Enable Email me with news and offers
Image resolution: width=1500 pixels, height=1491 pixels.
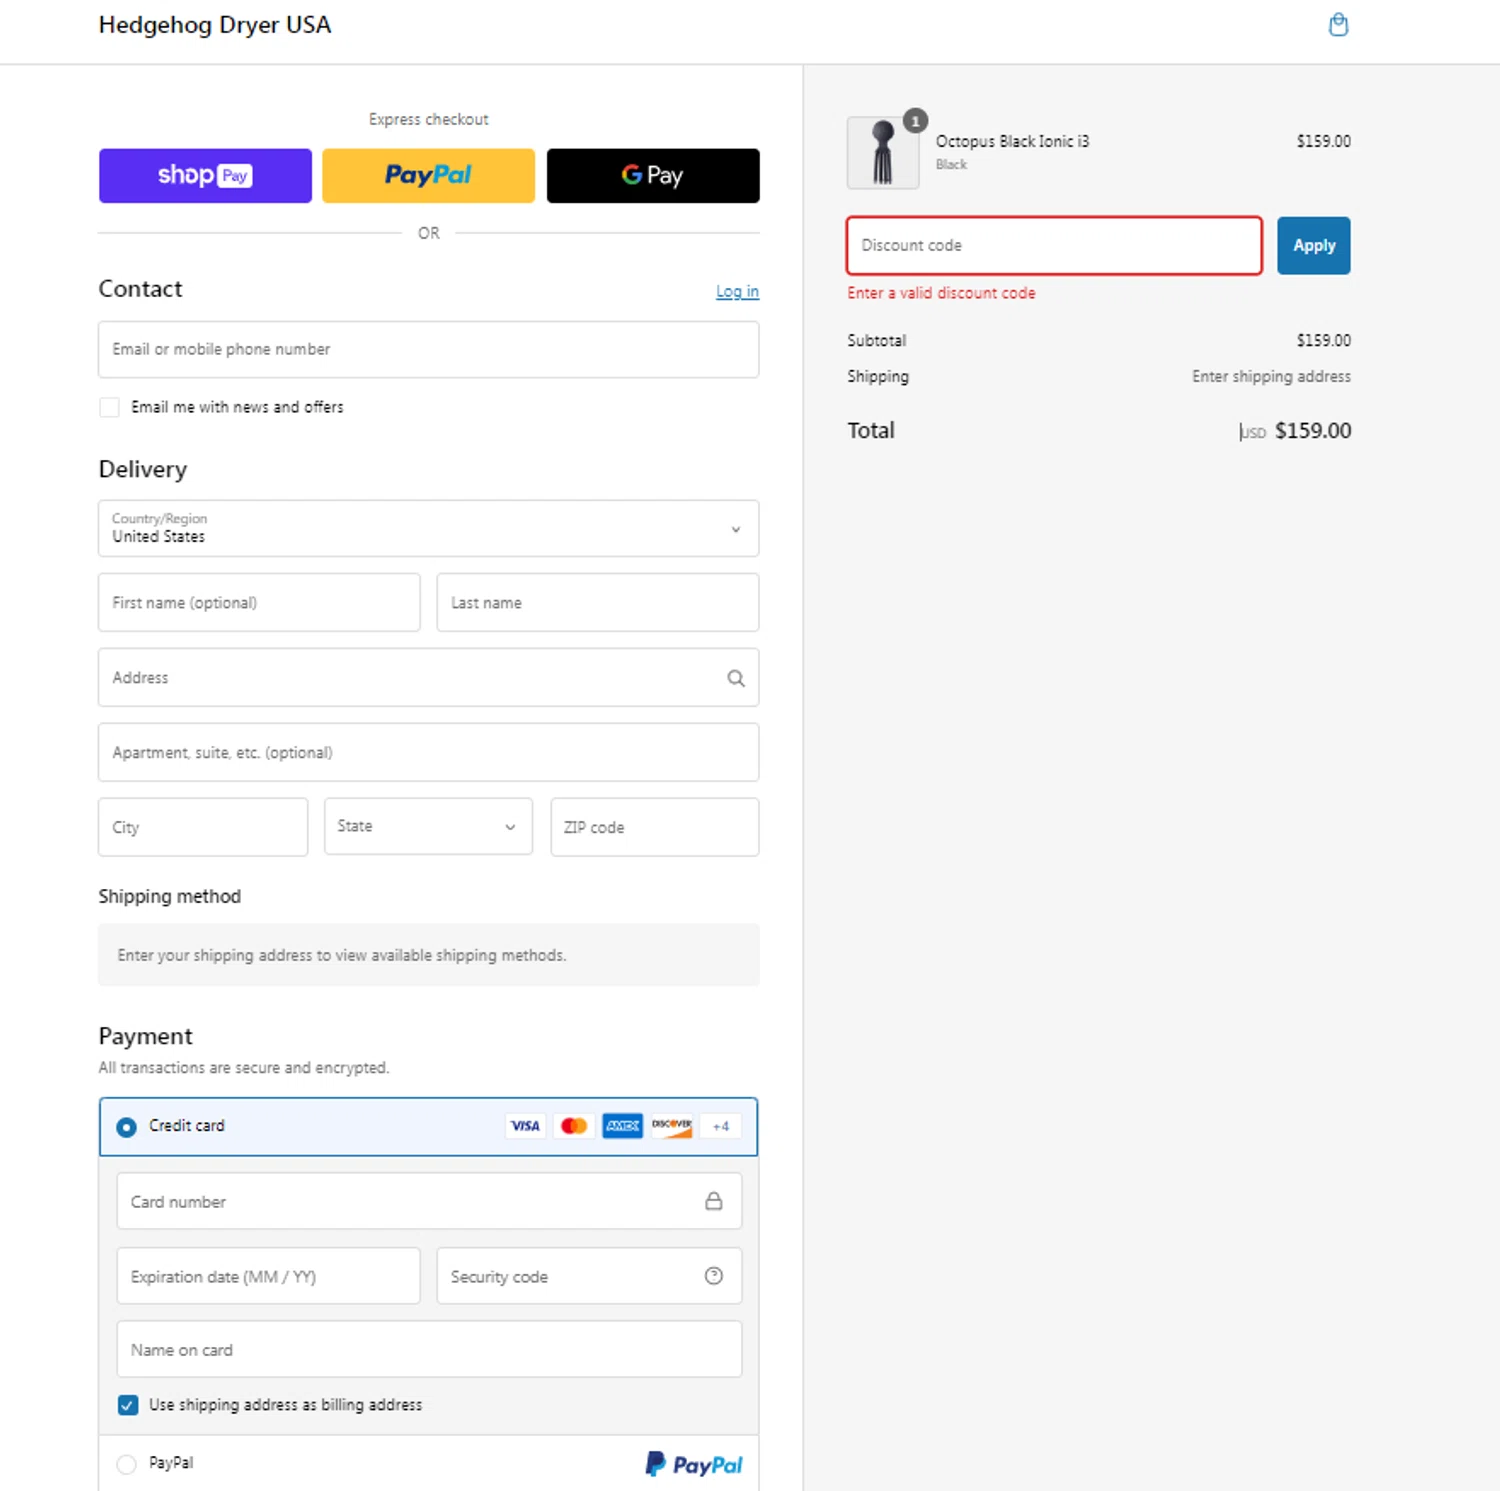109,407
